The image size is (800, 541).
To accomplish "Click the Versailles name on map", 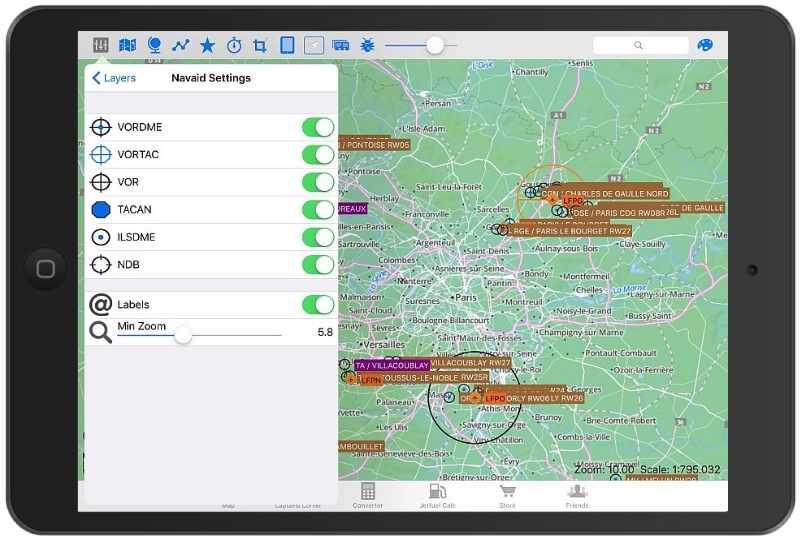I will [x=384, y=345].
